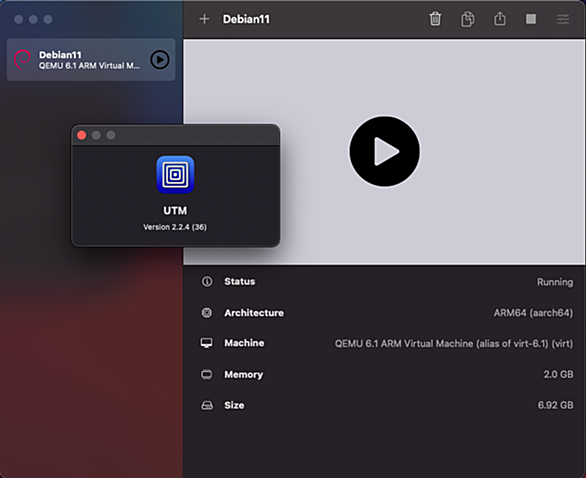Click the Memory icon
The image size is (586, 478).
coord(207,374)
